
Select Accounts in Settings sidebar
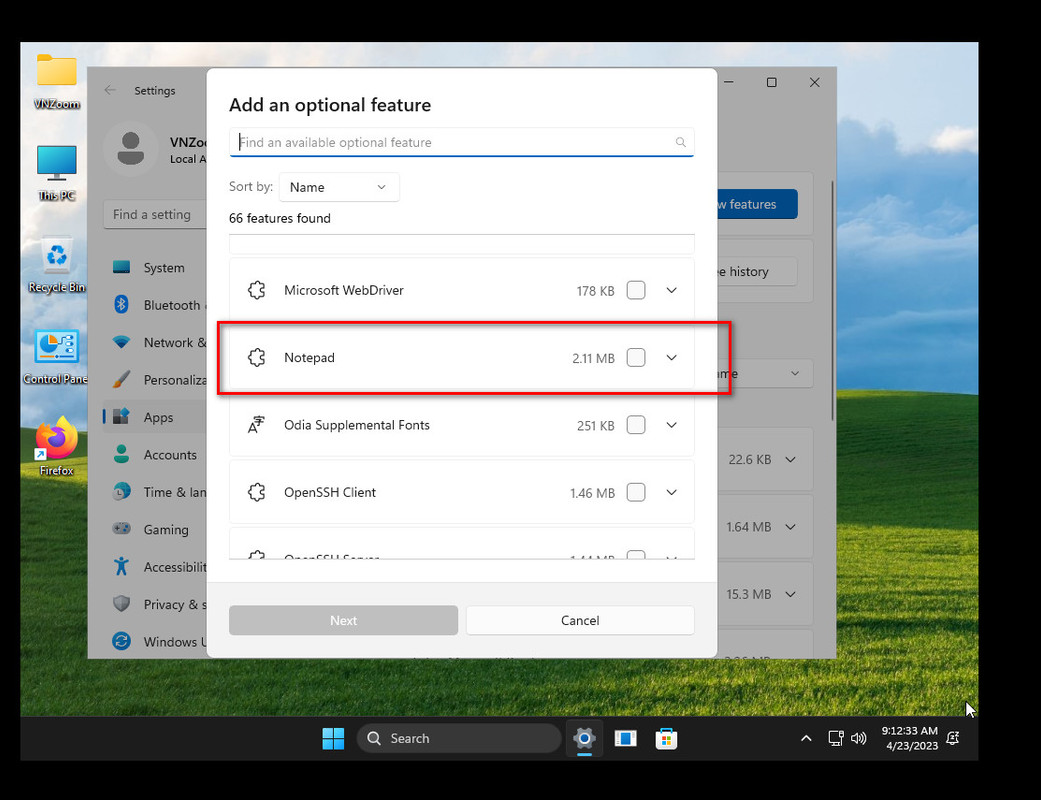(157, 455)
